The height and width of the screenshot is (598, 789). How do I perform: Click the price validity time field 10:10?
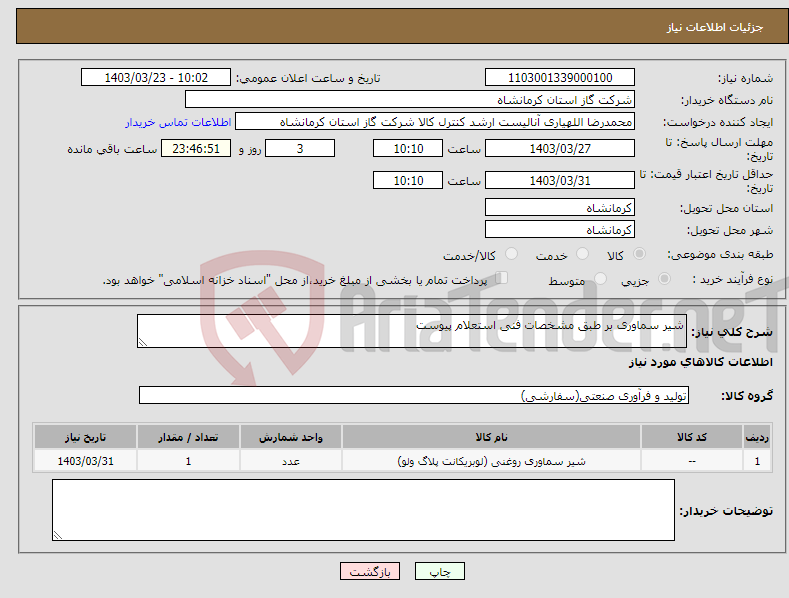click(x=408, y=180)
